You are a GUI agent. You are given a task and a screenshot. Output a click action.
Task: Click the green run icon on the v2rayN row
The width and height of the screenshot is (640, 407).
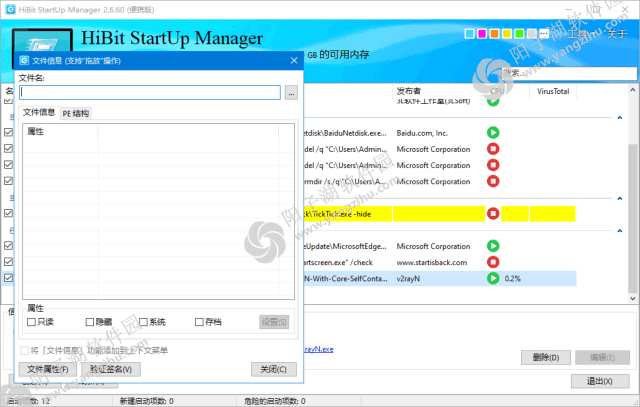point(493,278)
